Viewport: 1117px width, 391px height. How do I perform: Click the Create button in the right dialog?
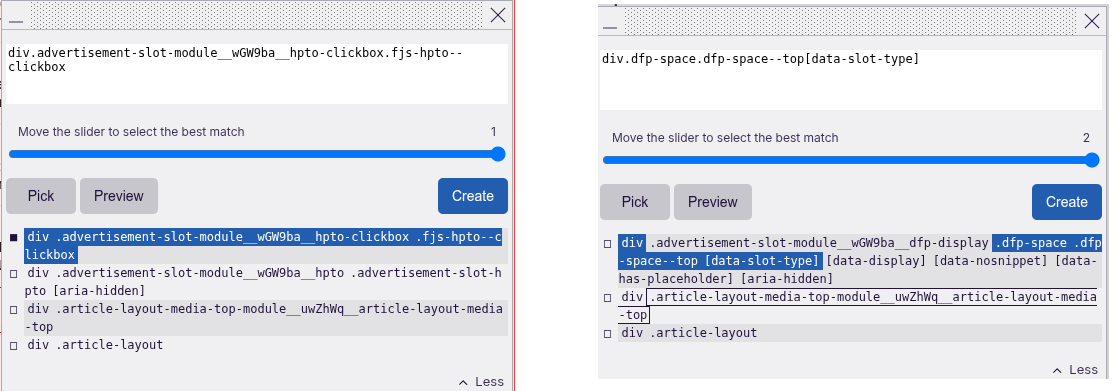(1066, 202)
